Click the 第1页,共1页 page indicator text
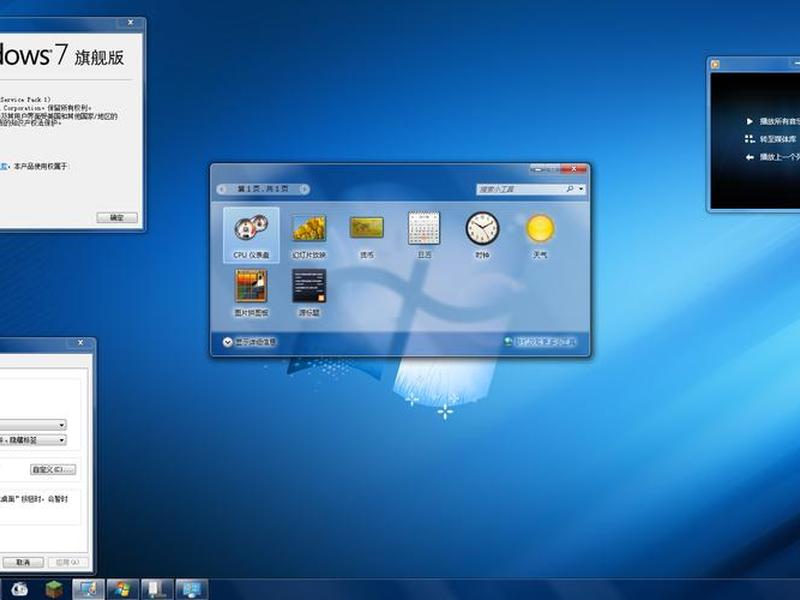This screenshot has height=600, width=800. (263, 189)
